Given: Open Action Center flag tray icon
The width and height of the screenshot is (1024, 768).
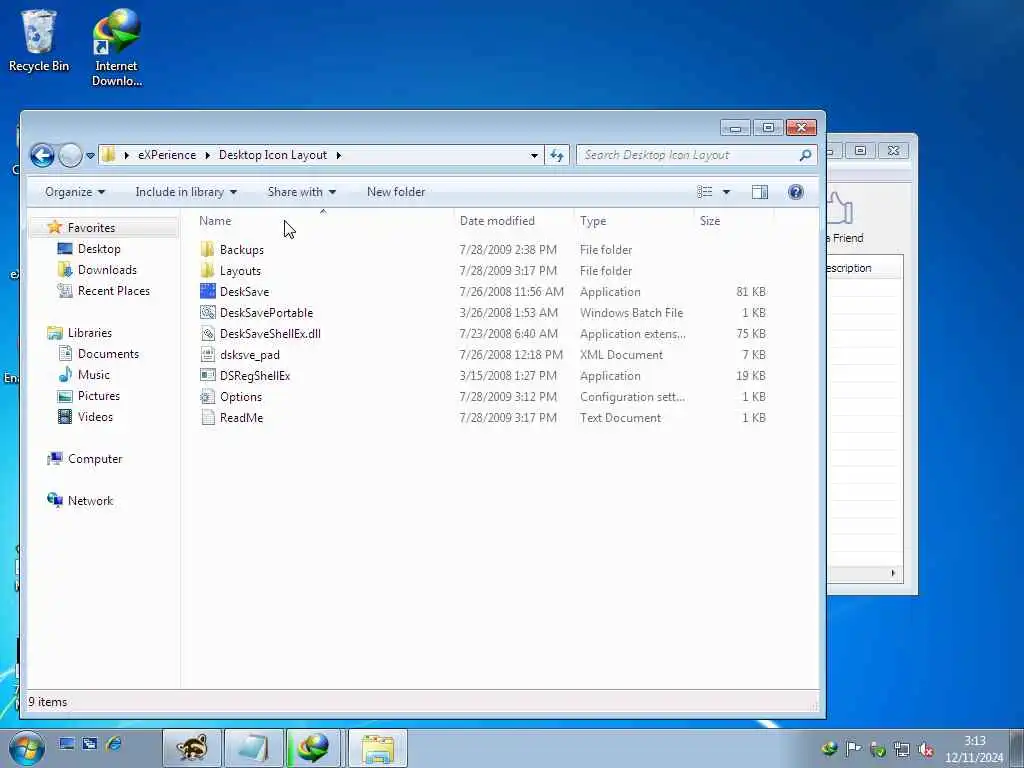Looking at the screenshot, I should coord(853,749).
